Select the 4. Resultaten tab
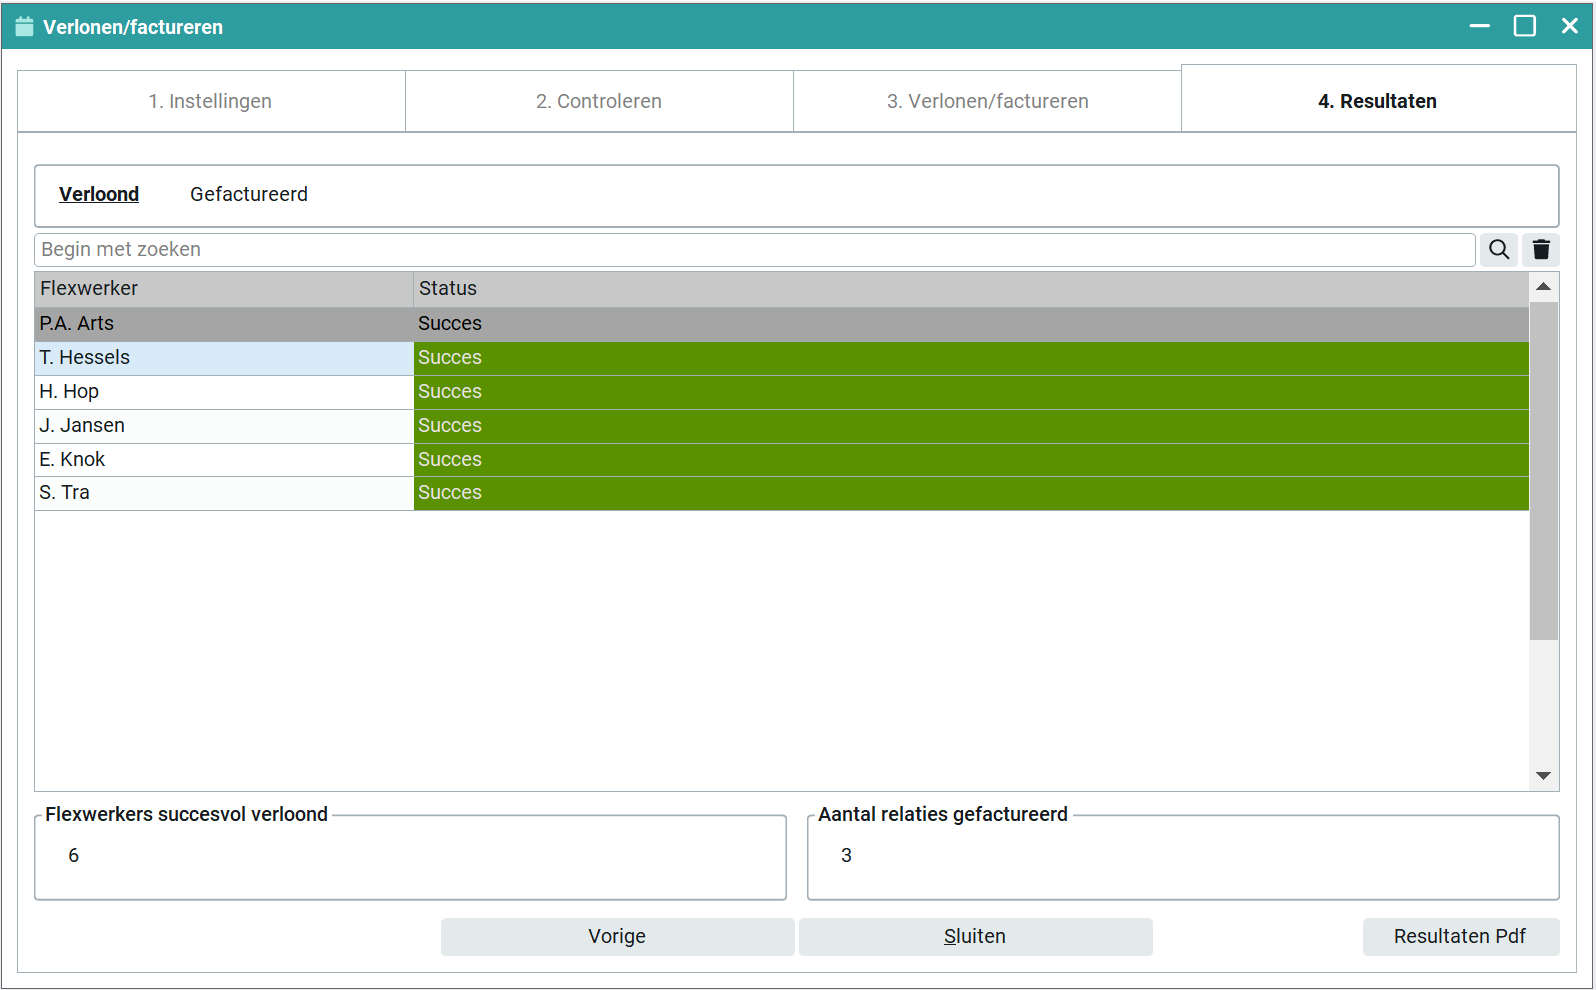 click(x=1377, y=101)
